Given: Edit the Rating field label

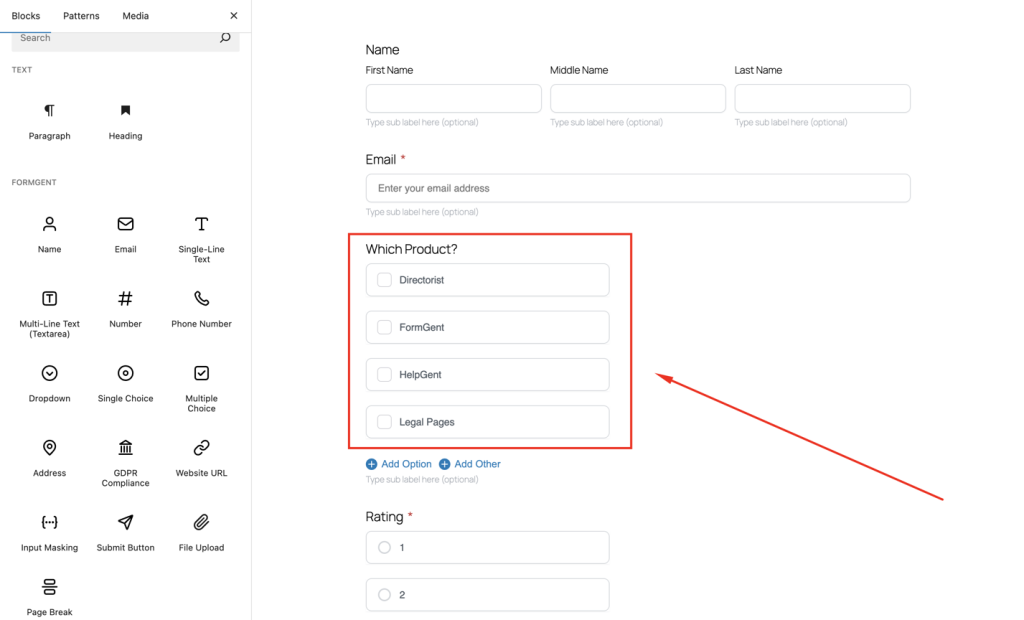Looking at the screenshot, I should tap(384, 517).
